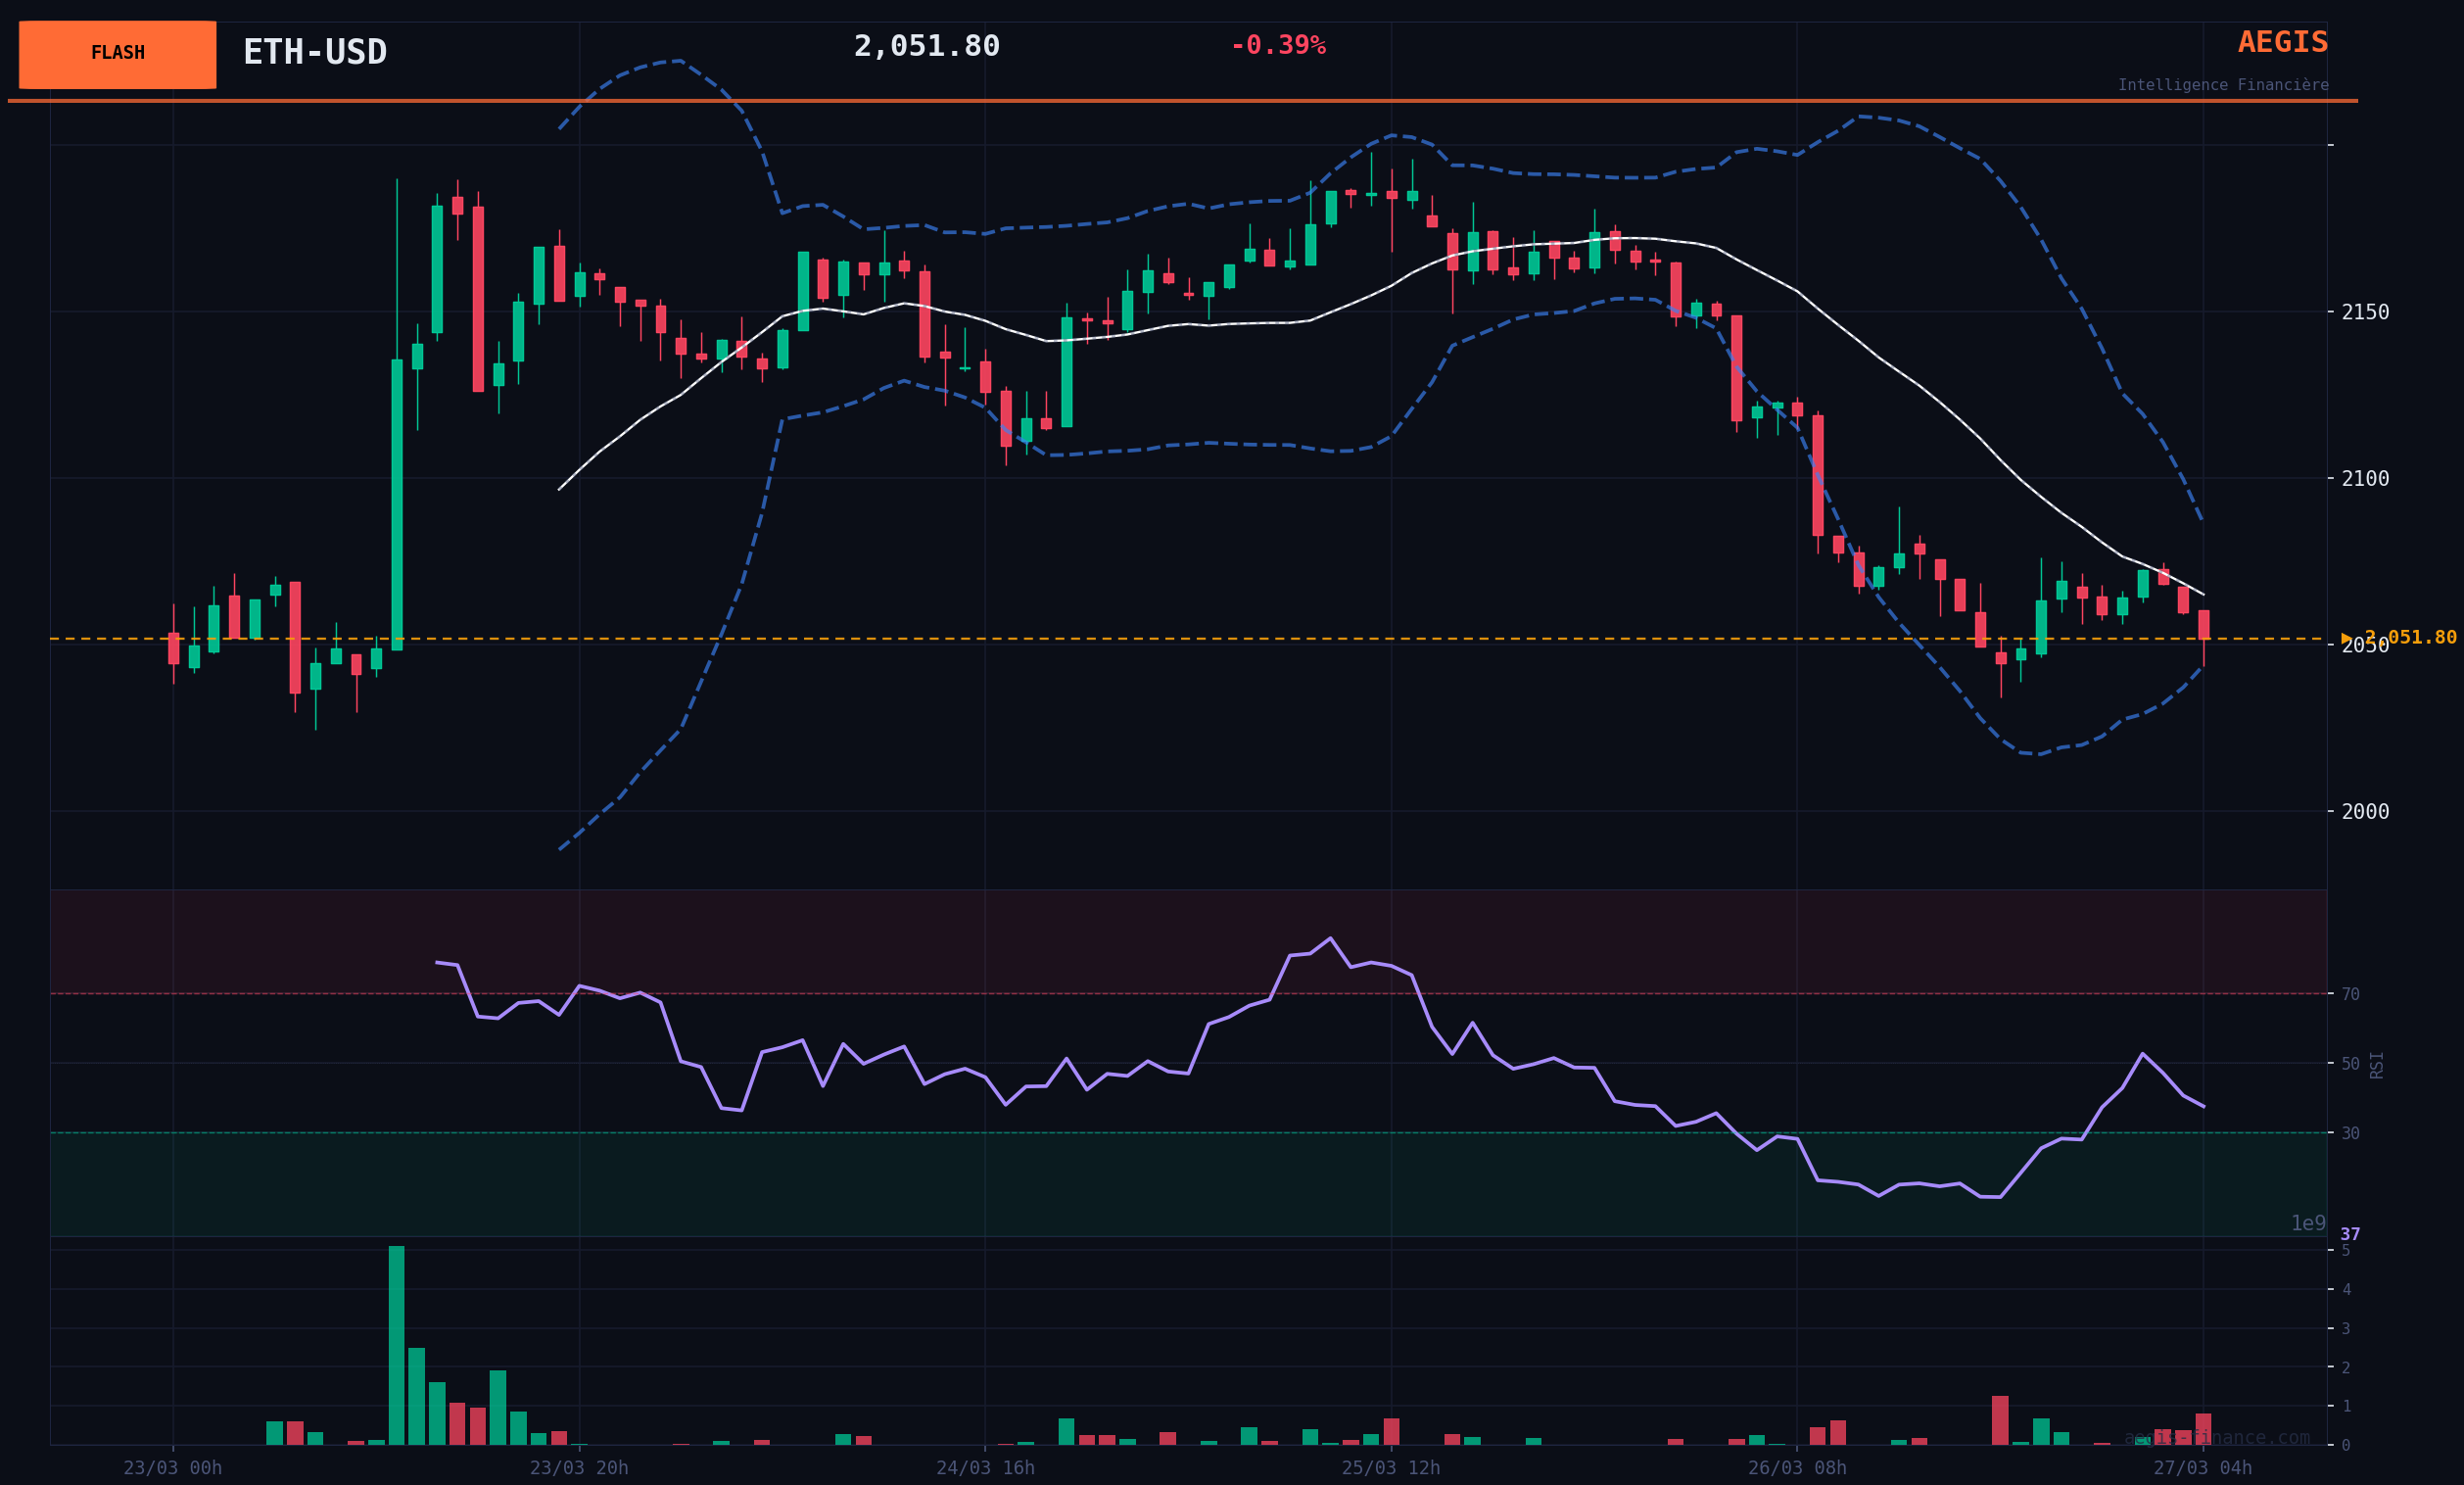Click the 2000 price axis label
The width and height of the screenshot is (2464, 1485).
click(x=2364, y=812)
